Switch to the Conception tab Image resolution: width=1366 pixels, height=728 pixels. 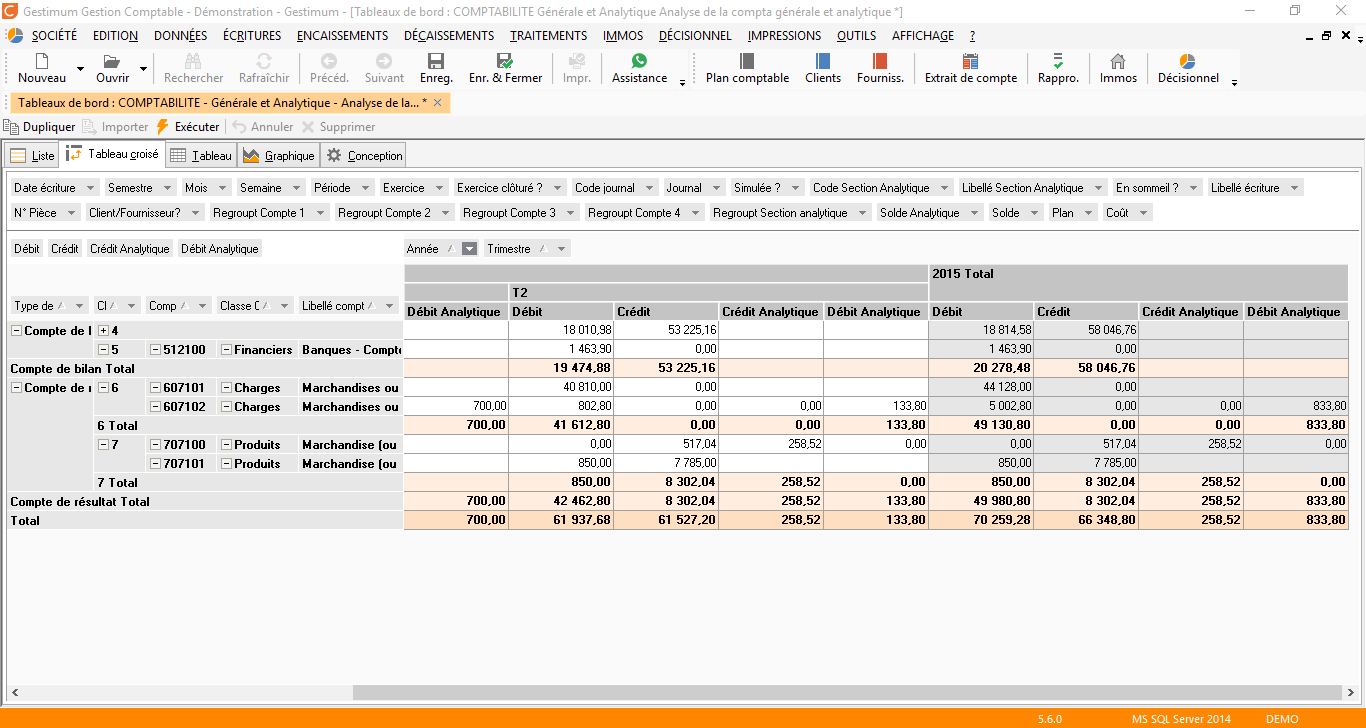point(364,156)
